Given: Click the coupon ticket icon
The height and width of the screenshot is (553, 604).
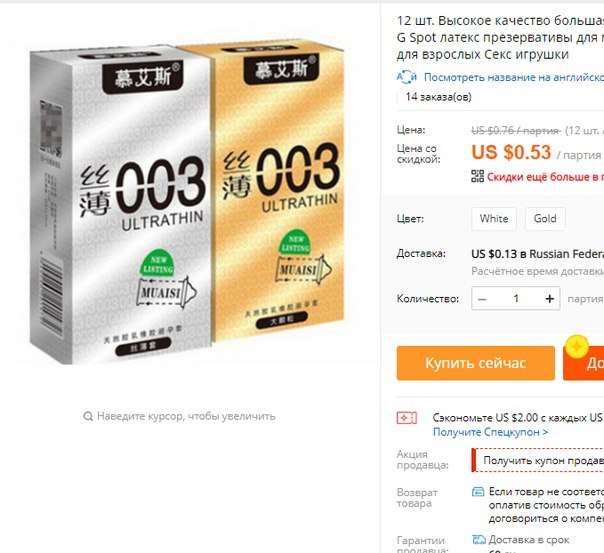Looking at the screenshot, I should tap(407, 418).
